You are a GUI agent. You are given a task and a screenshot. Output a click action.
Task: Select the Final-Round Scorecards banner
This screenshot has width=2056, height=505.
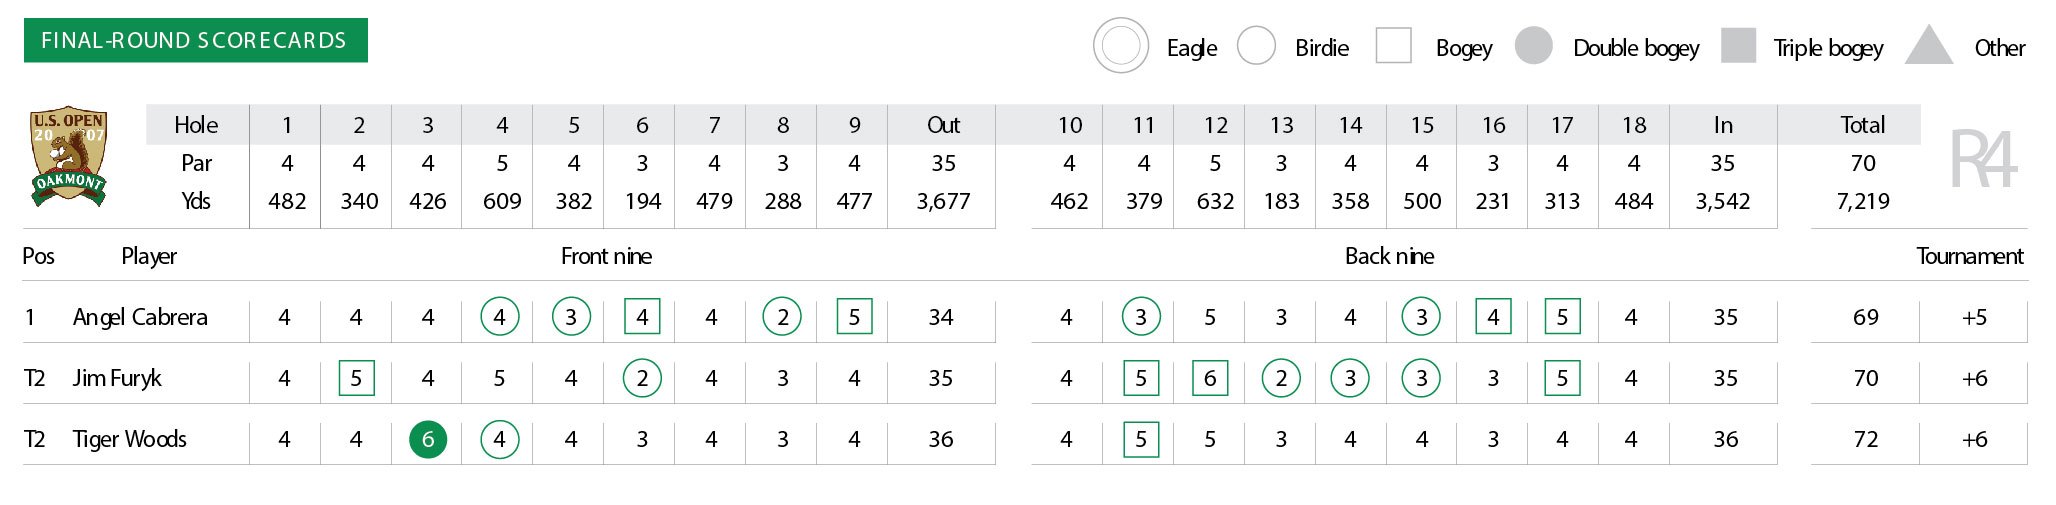195,40
